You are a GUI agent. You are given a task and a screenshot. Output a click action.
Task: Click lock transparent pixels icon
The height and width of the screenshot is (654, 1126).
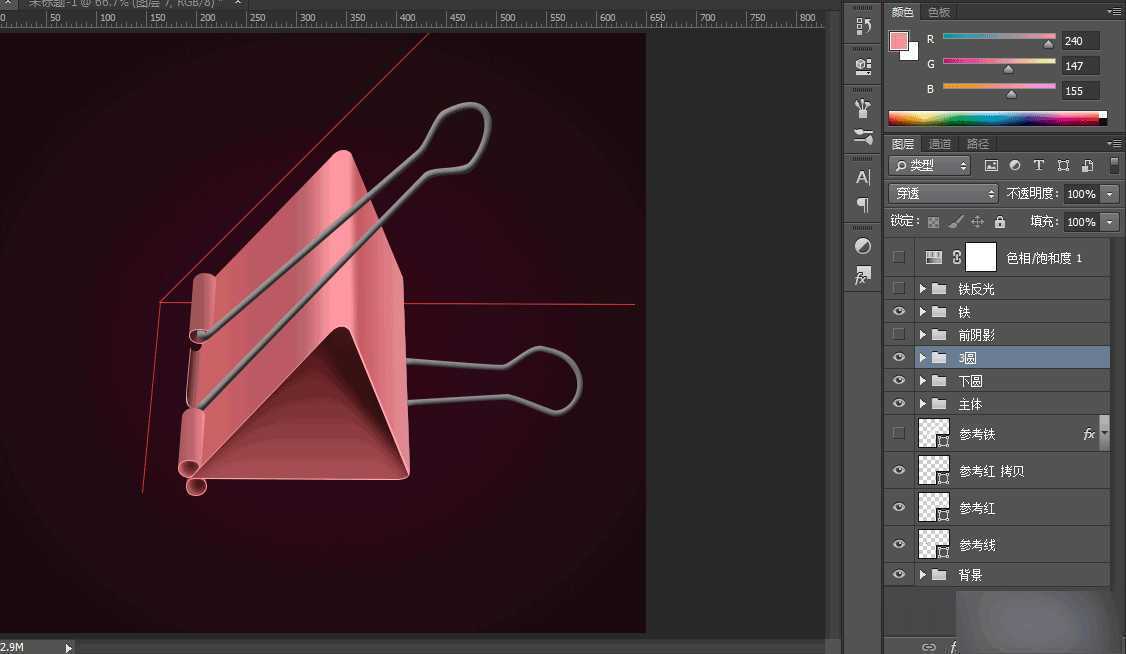point(933,222)
